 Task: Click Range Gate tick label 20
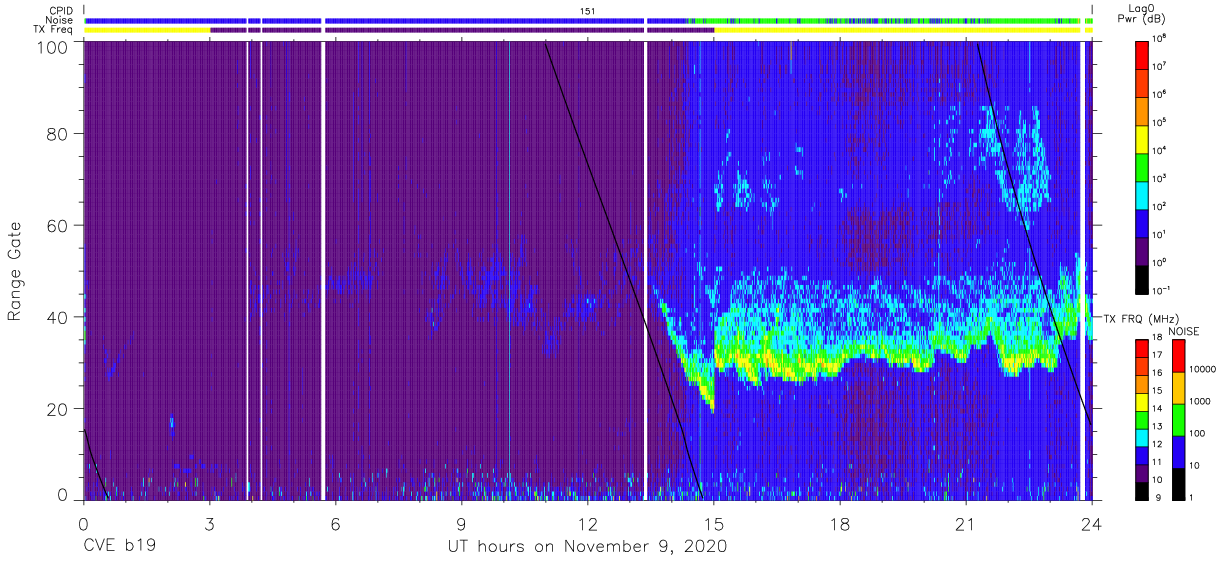click(x=59, y=409)
